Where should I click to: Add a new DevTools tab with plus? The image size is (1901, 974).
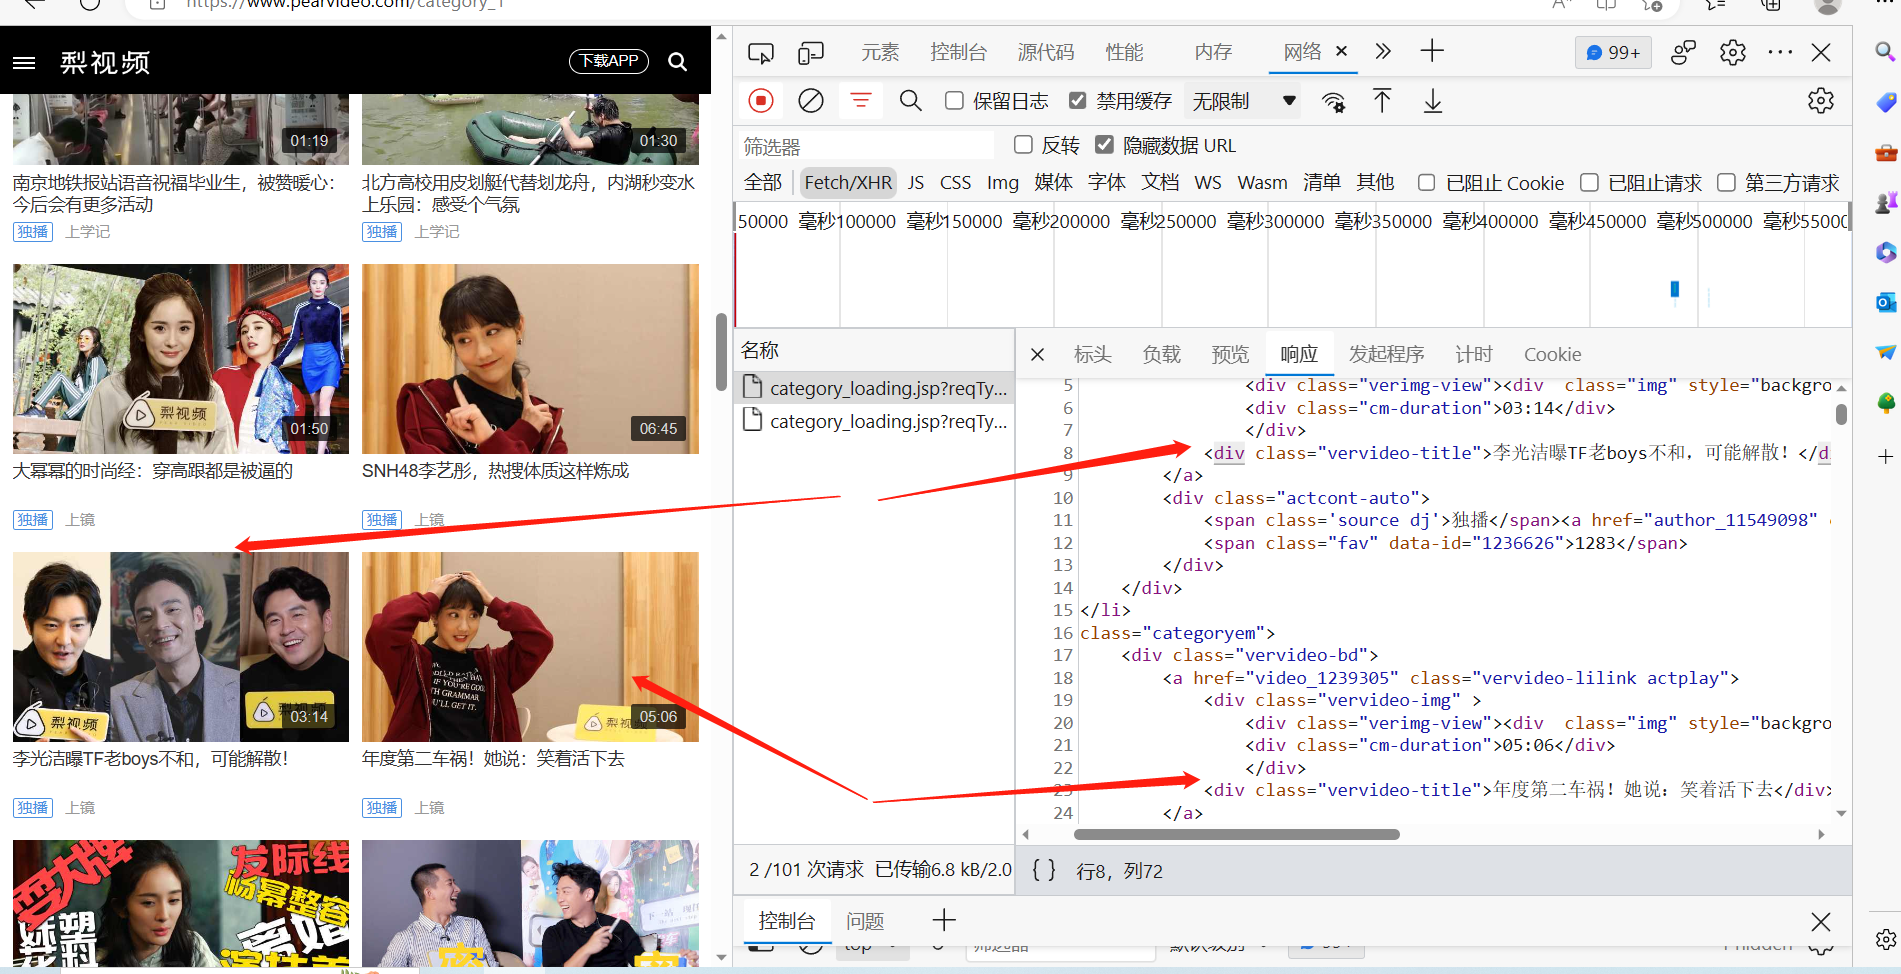click(1432, 51)
